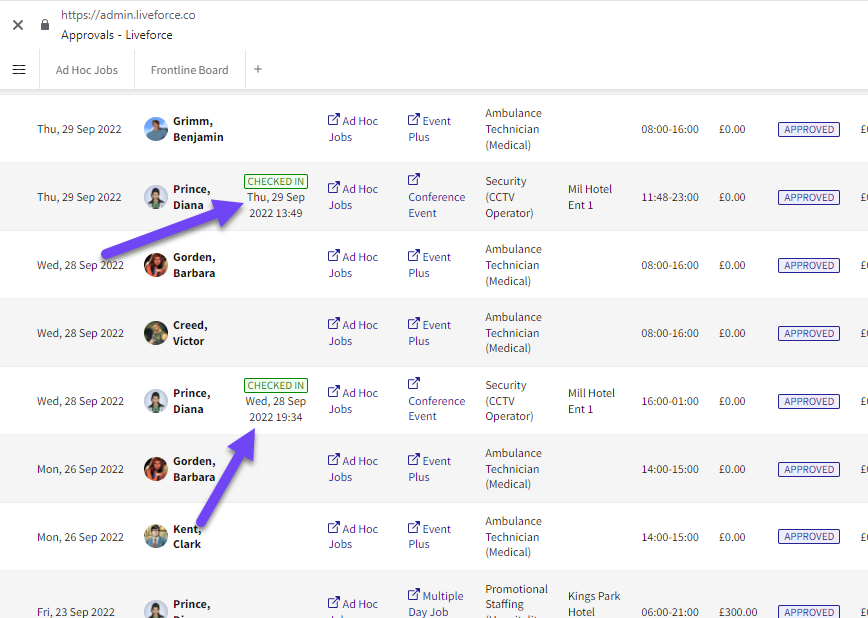Click Barbara Gorden avatar on 26 Sep row

click(x=156, y=469)
